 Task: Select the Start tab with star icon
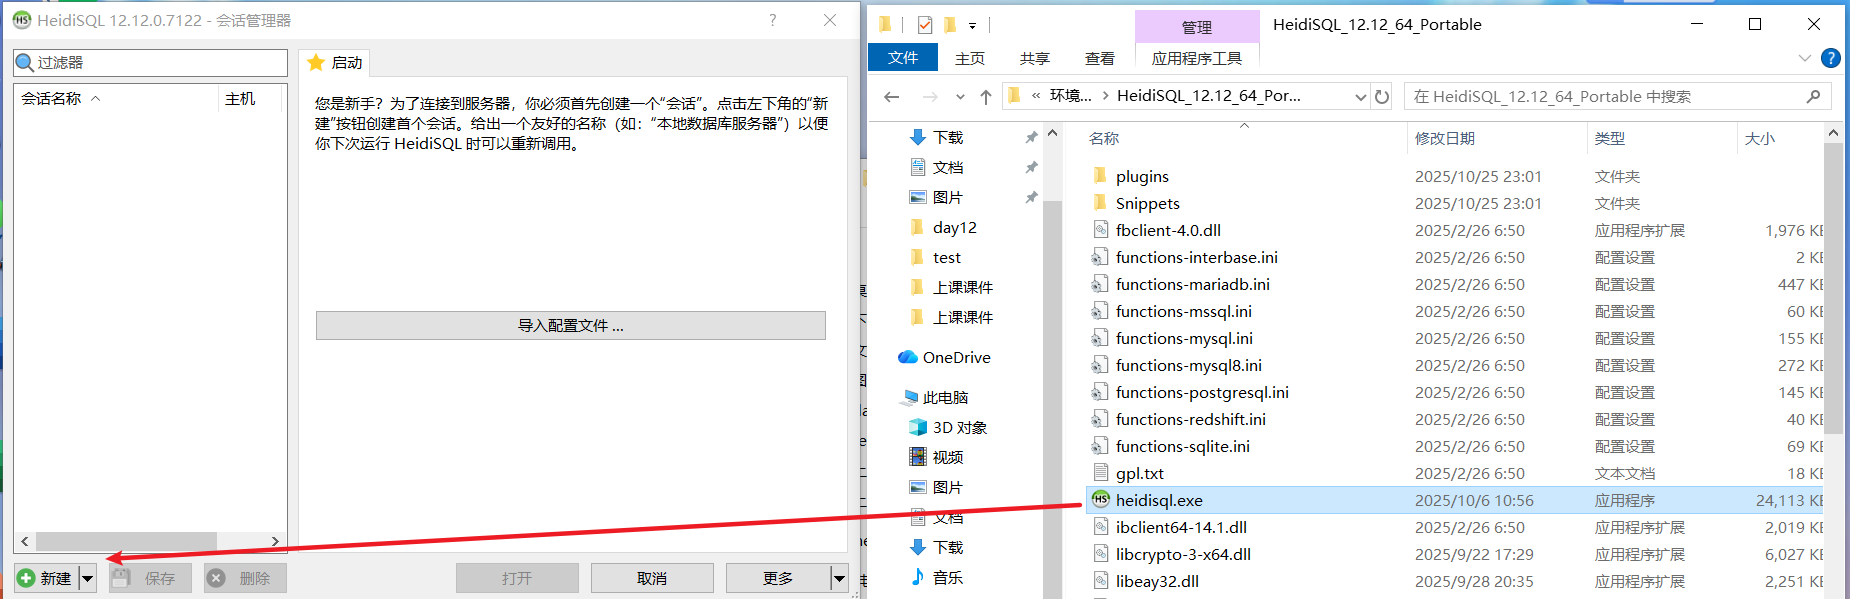[x=335, y=62]
